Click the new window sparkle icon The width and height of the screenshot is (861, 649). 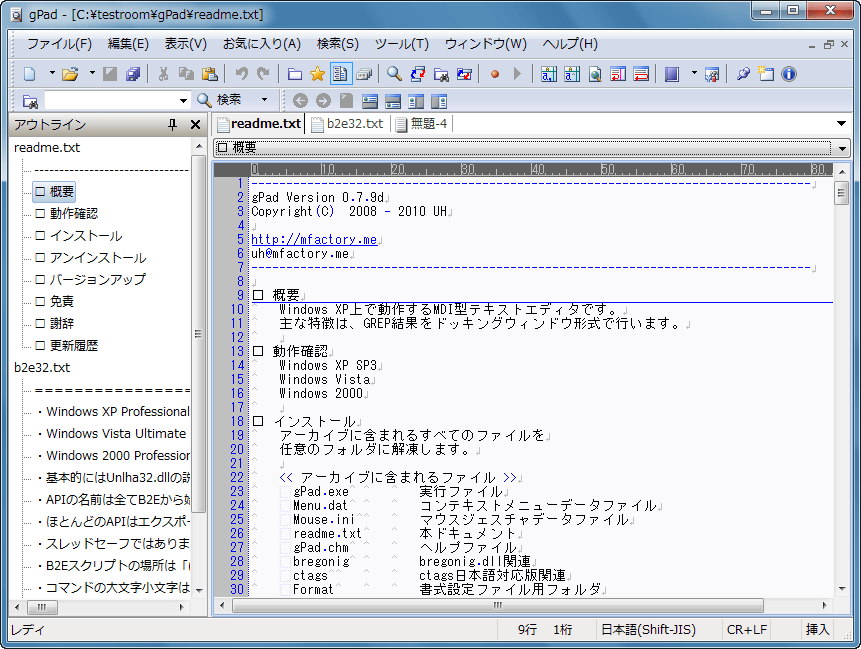tap(765, 74)
